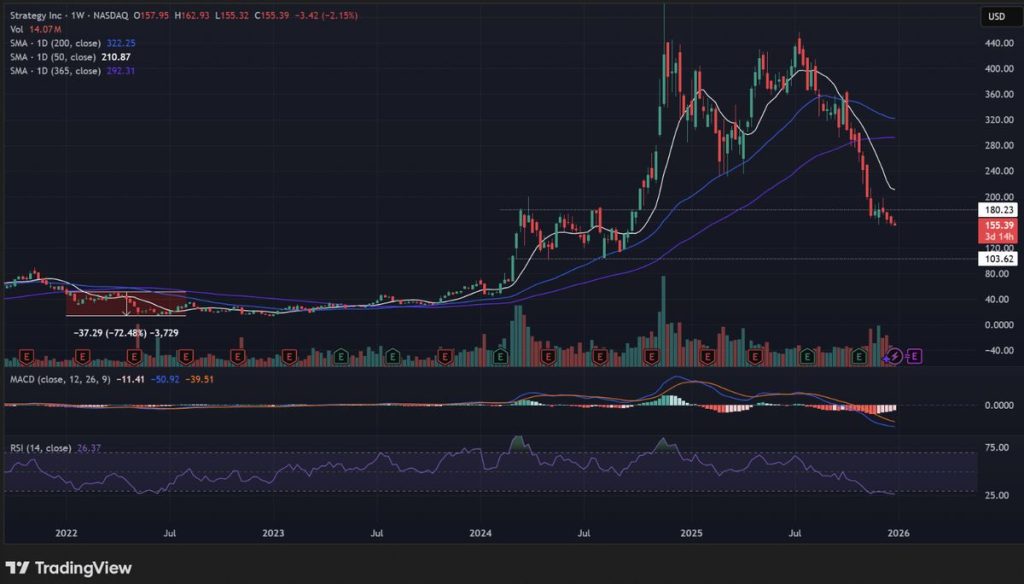Click the TradingView logo

[68, 567]
